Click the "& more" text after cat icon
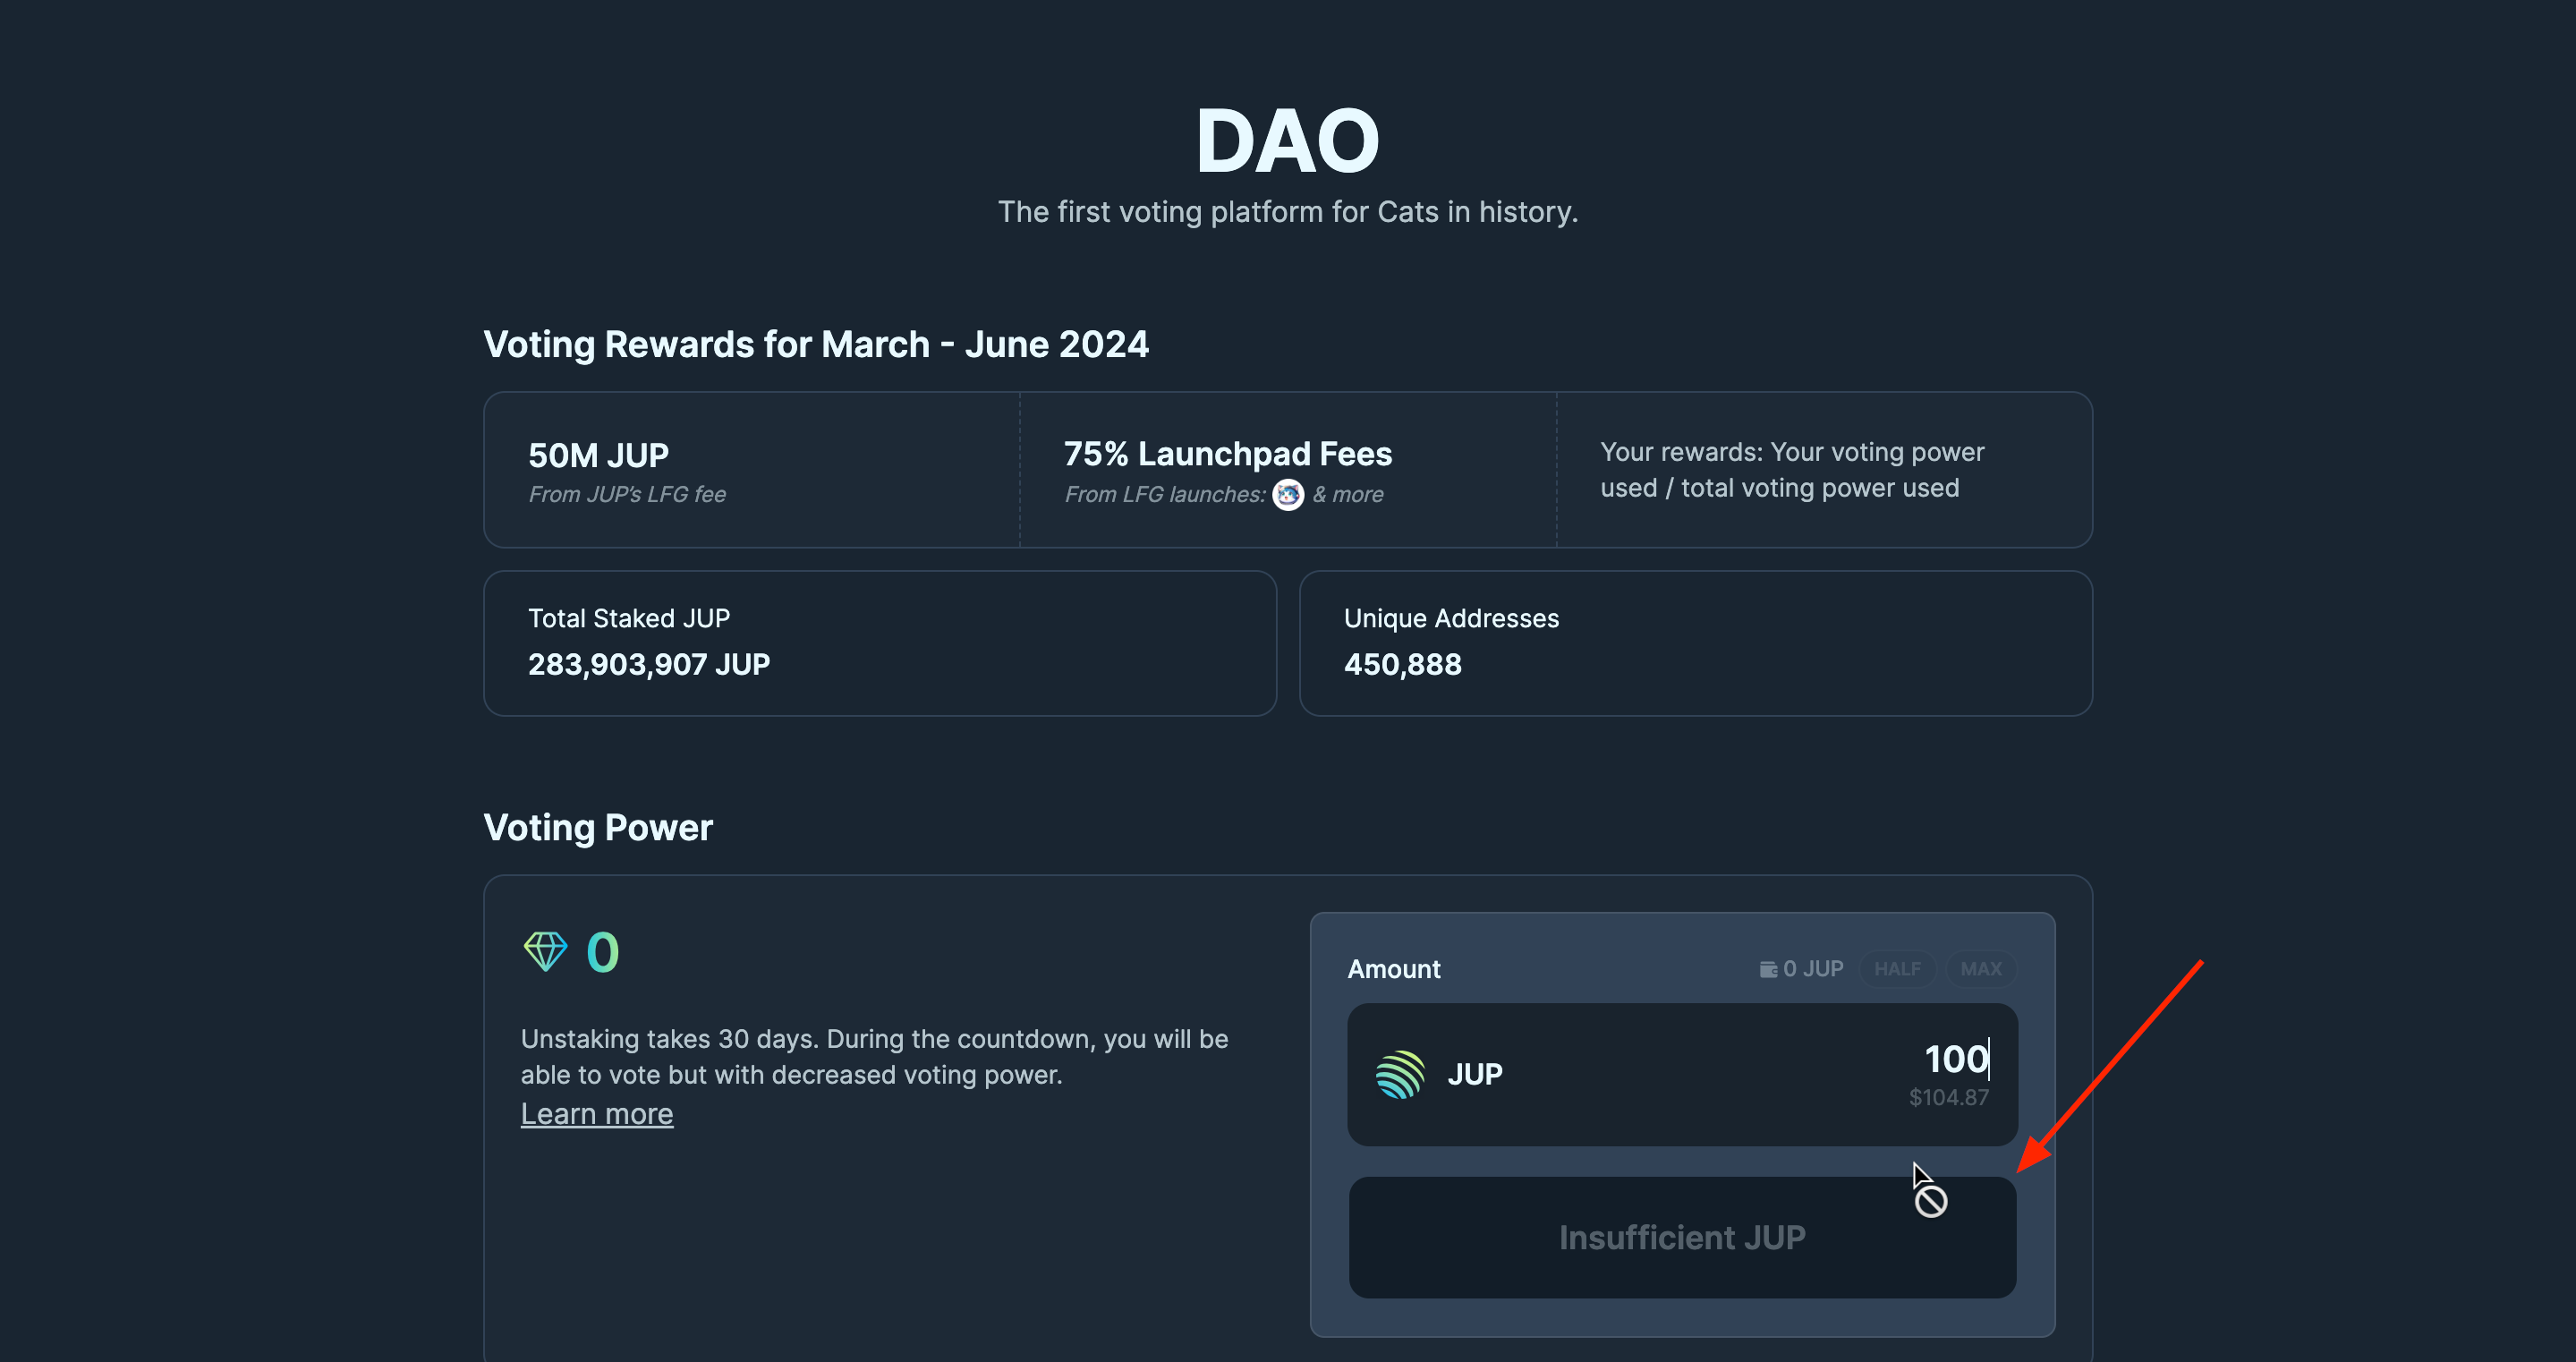Image resolution: width=2576 pixels, height=1362 pixels. (x=1348, y=494)
